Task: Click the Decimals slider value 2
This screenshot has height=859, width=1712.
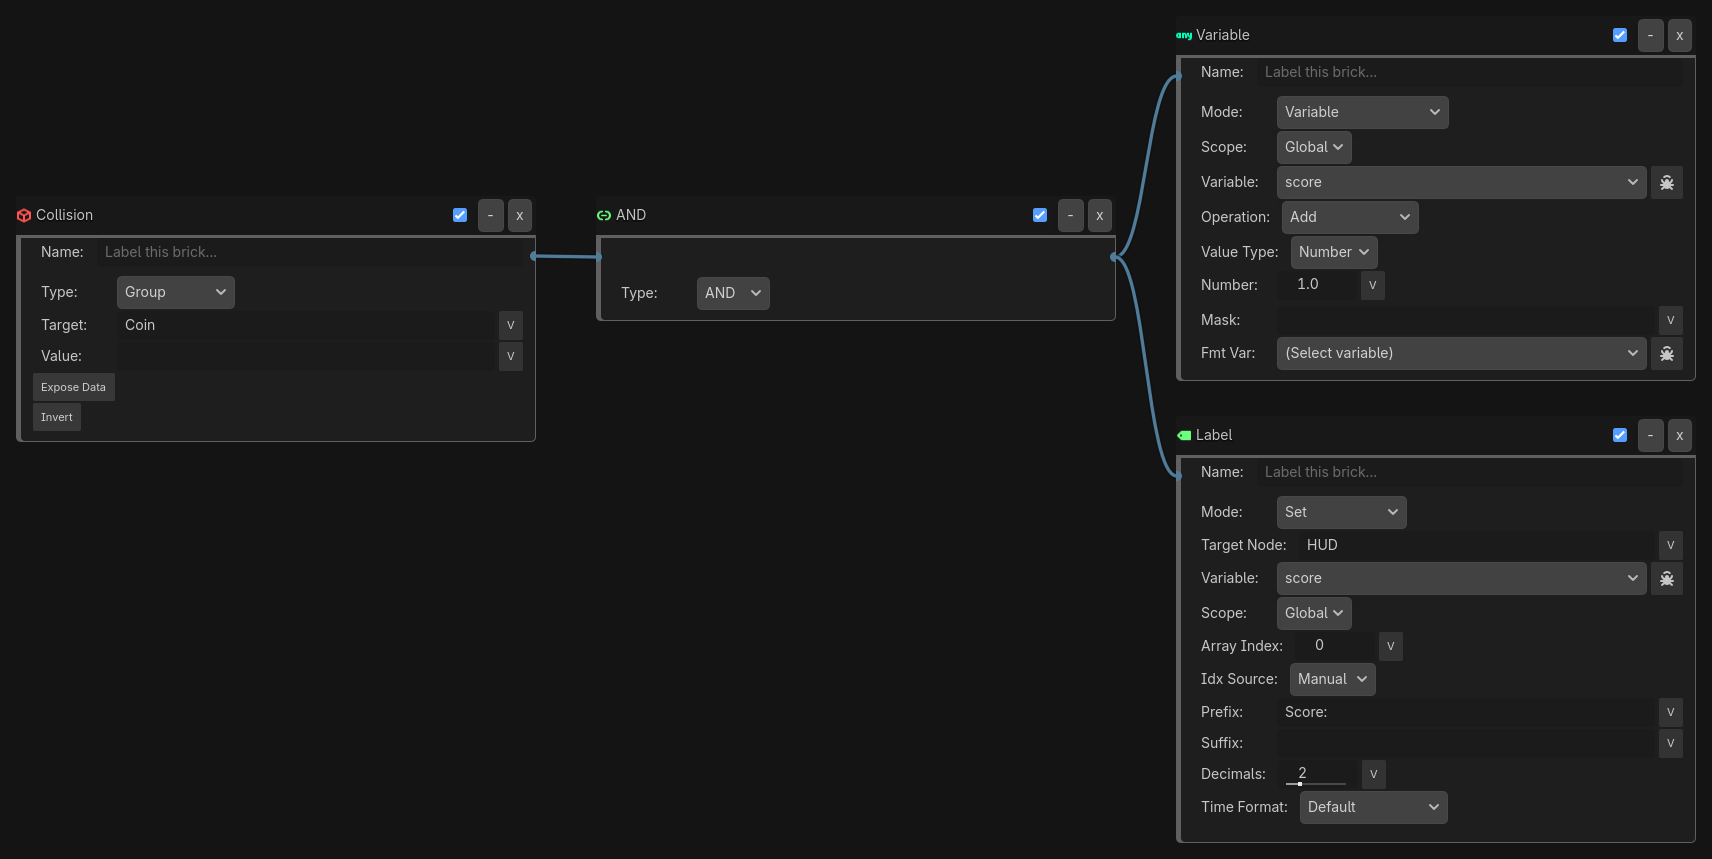Action: coord(1316,774)
